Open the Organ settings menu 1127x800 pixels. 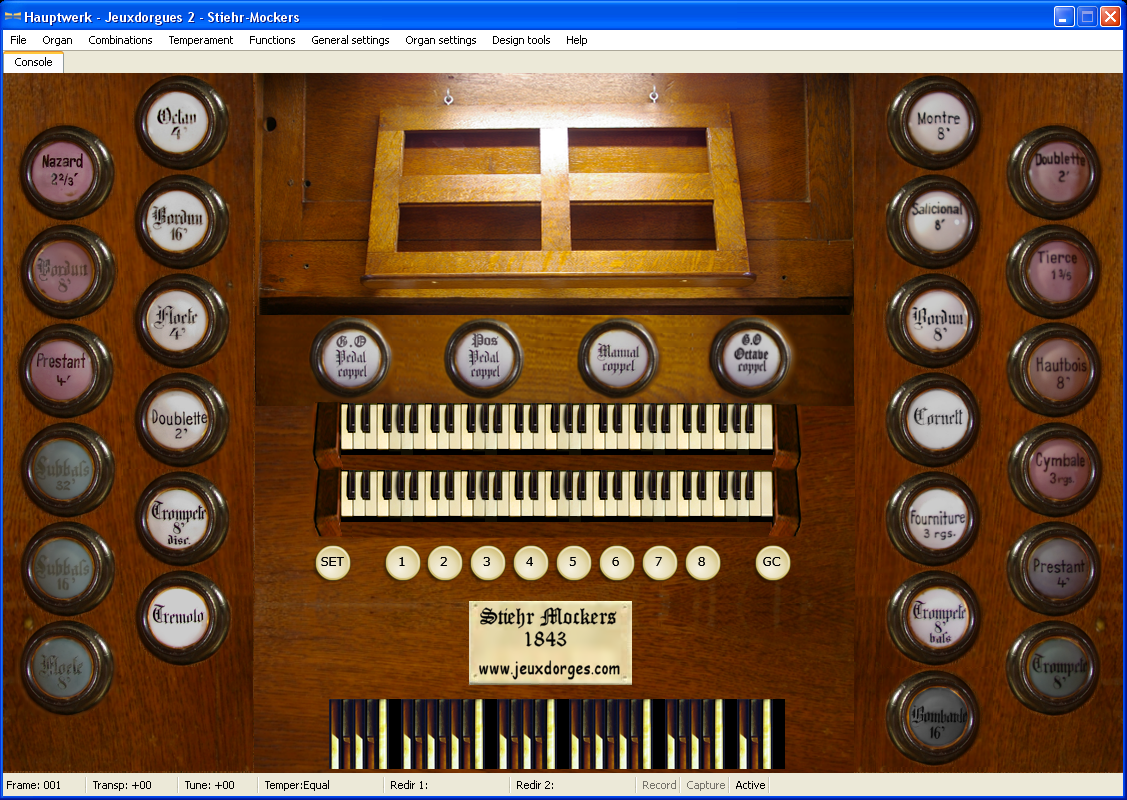pos(441,40)
